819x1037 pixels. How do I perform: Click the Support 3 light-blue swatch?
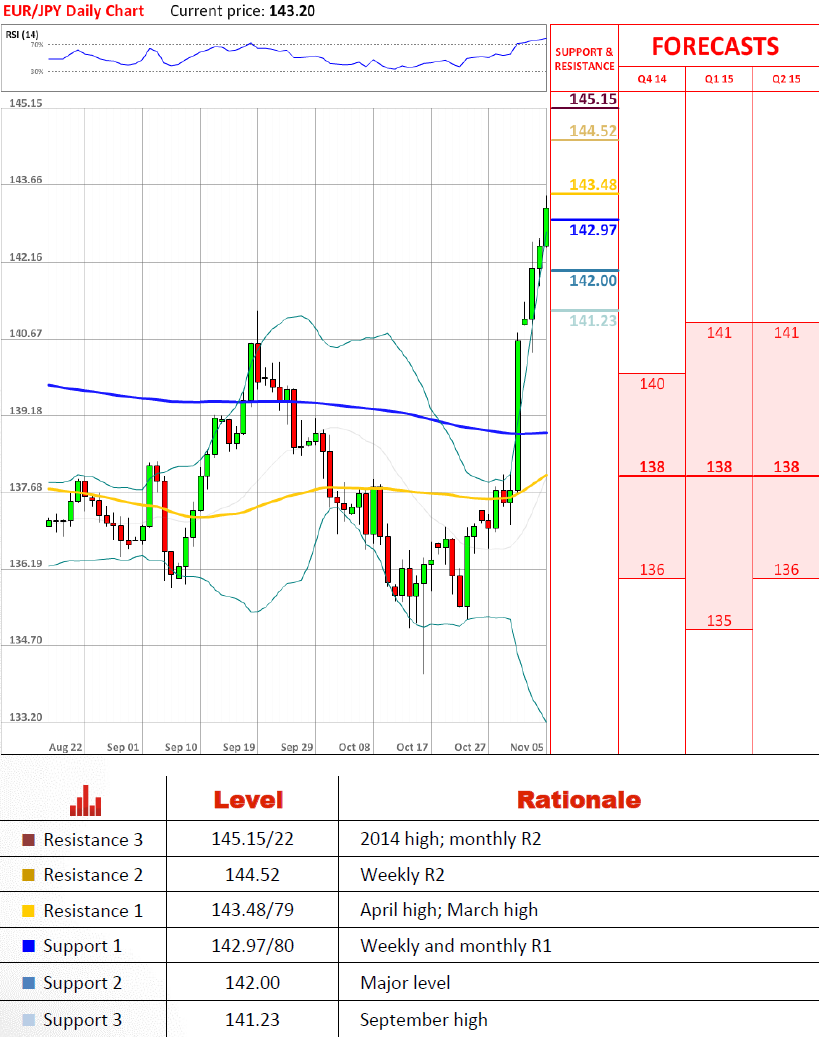click(x=28, y=1020)
